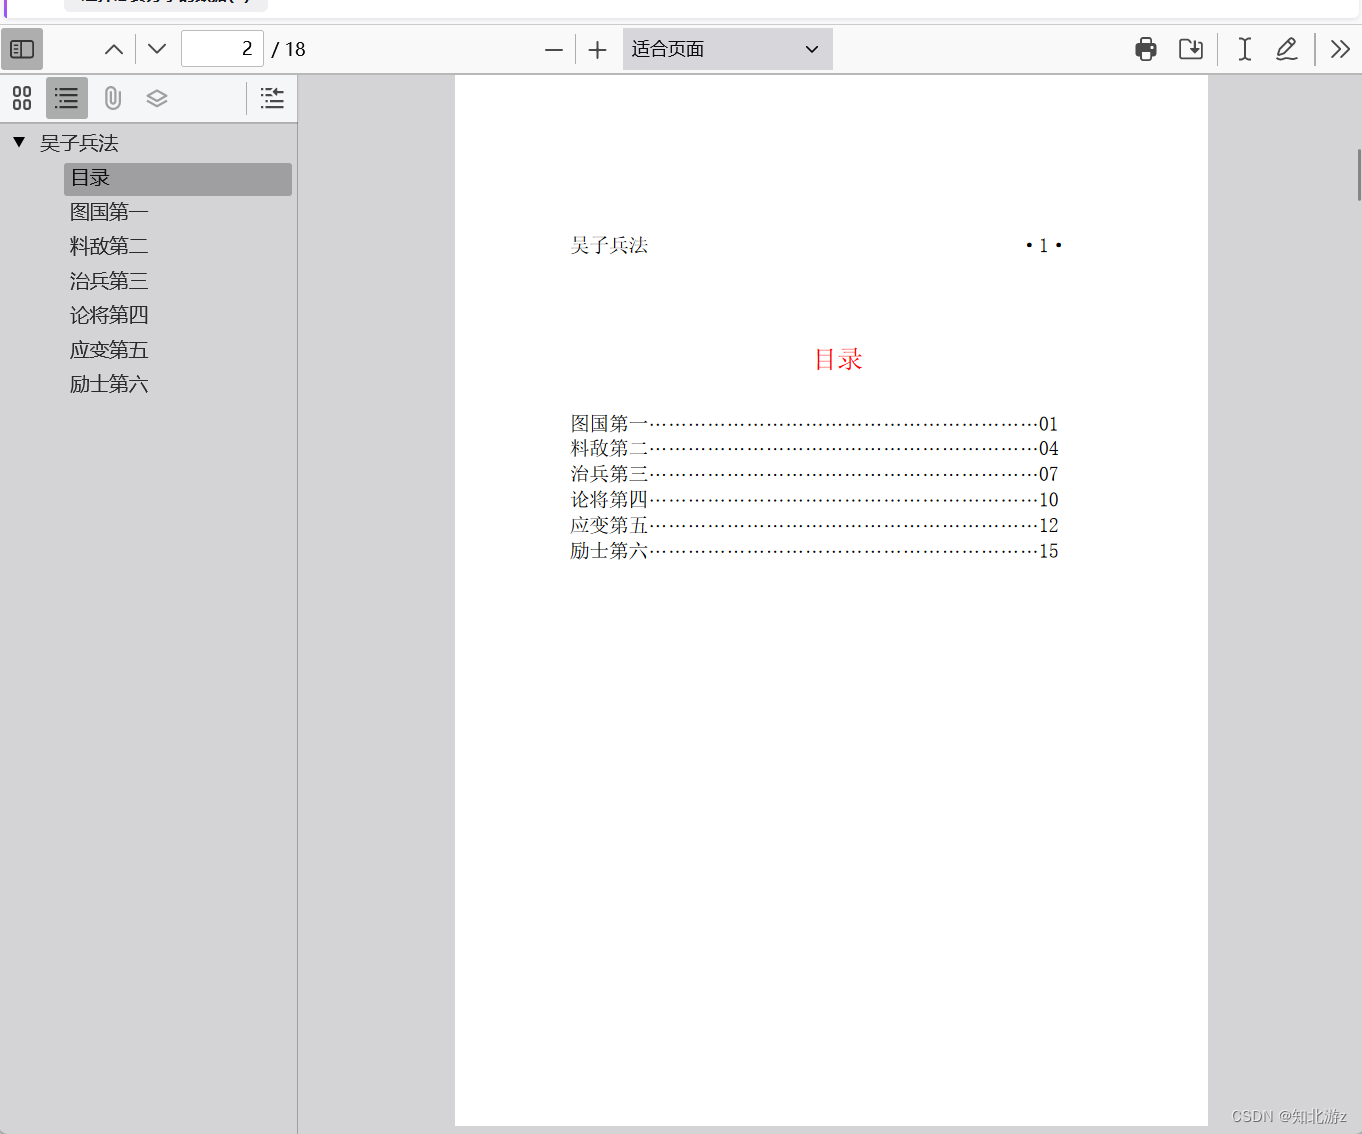This screenshot has width=1362, height=1134.
Task: Open 治兵第三 outline entry
Action: point(109,281)
